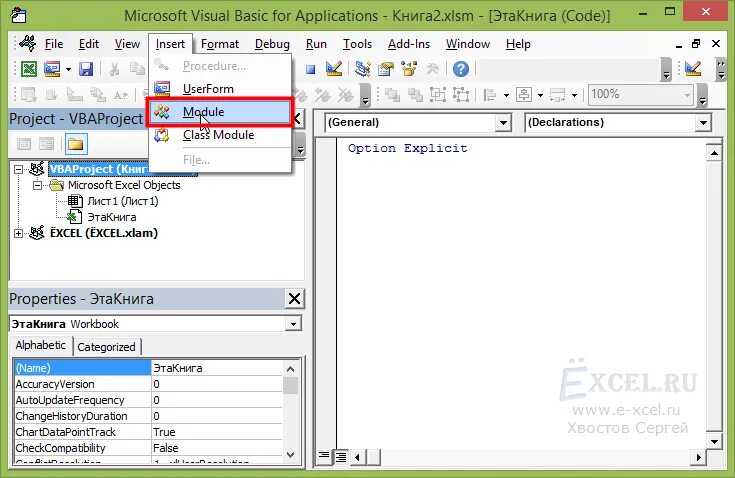Viewport: 735px width, 478px height.
Task: Click the Toolbox hammer-wrench icon
Action: tap(432, 69)
